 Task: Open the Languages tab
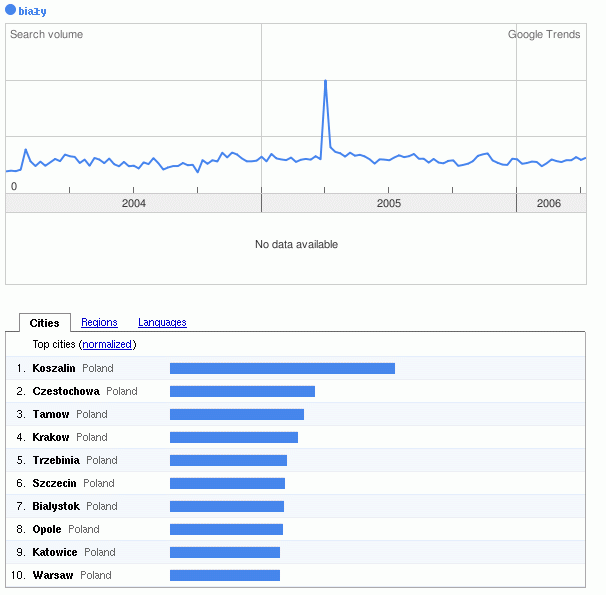162,322
